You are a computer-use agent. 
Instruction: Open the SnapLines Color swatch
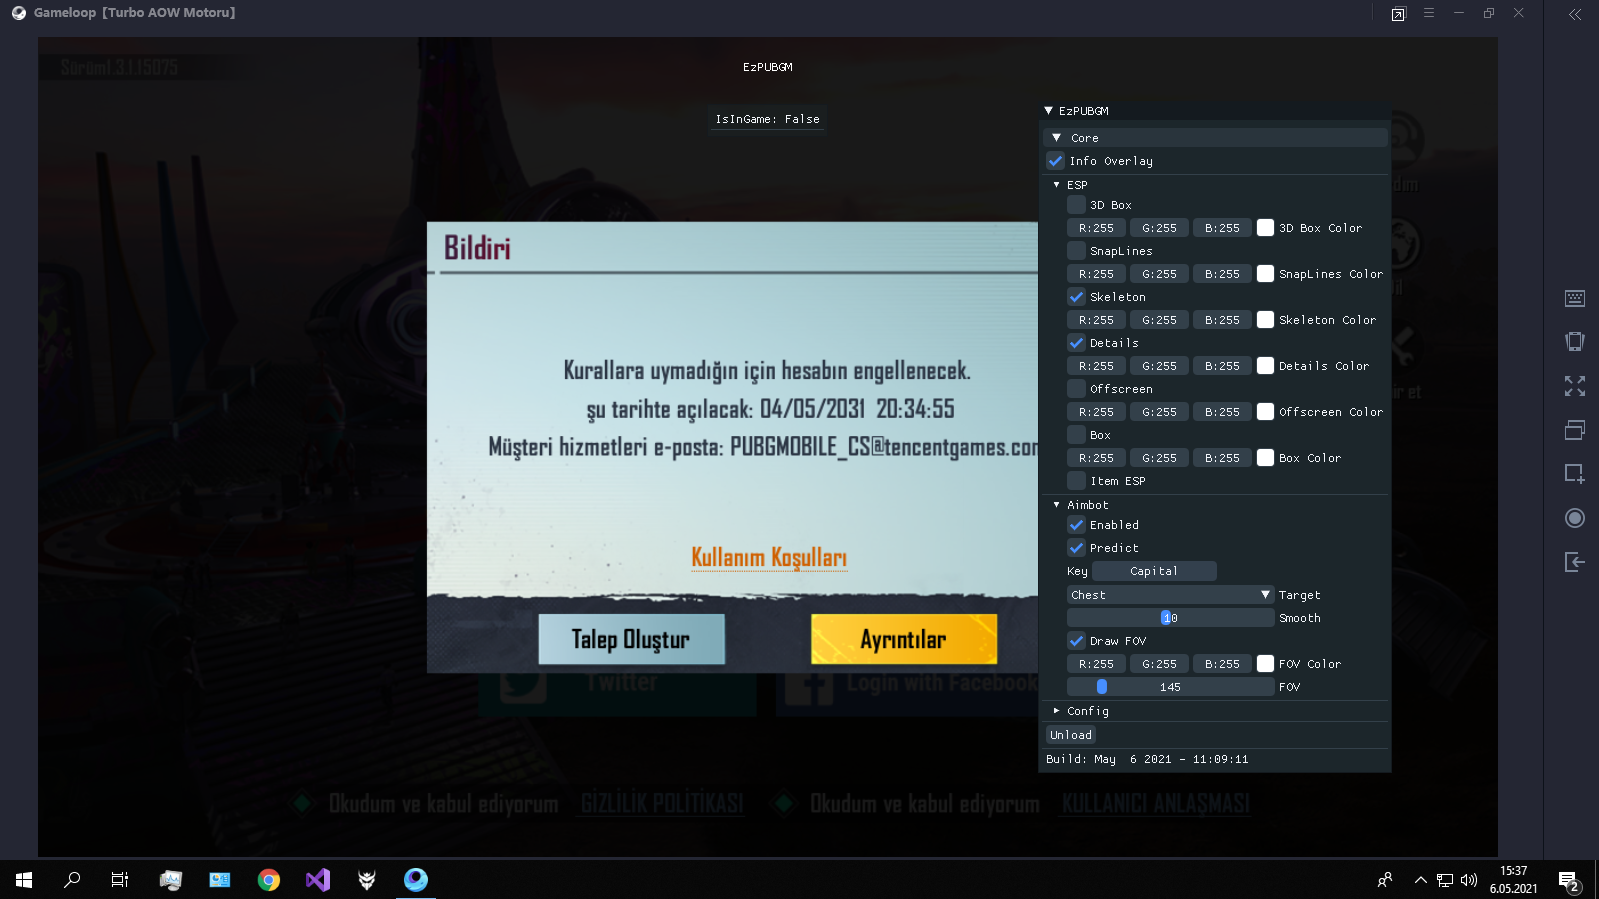coord(1265,274)
